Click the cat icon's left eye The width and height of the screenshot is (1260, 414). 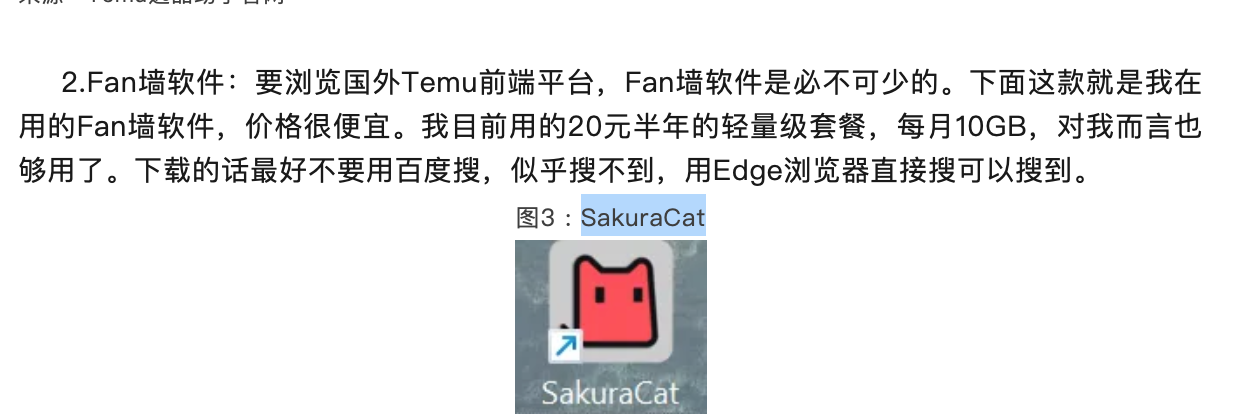coord(598,294)
